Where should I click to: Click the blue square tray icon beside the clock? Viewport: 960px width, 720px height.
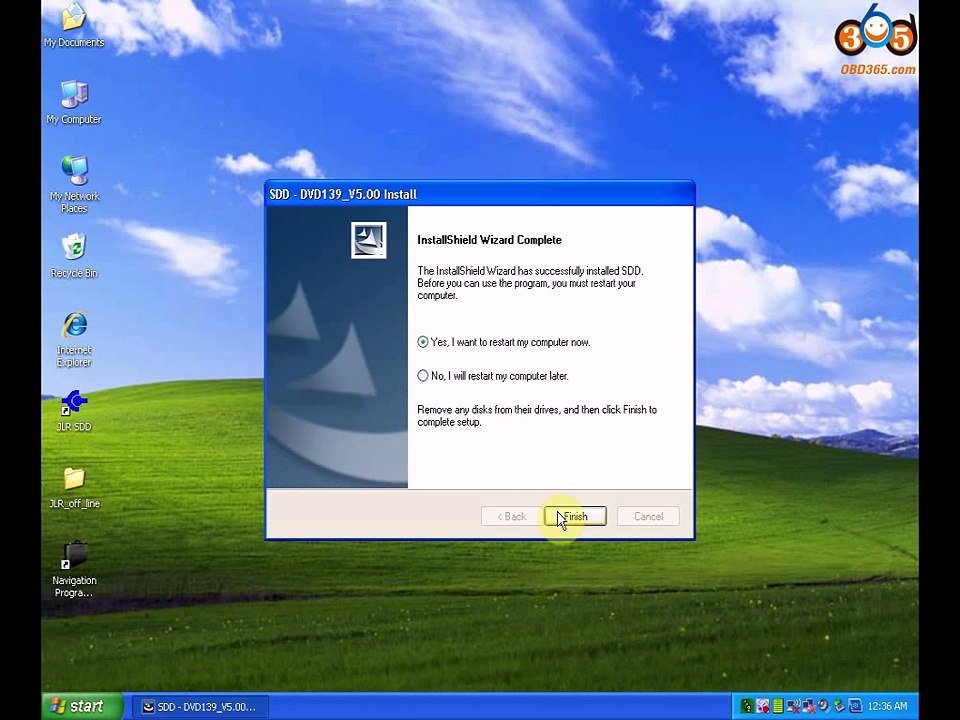(856, 706)
